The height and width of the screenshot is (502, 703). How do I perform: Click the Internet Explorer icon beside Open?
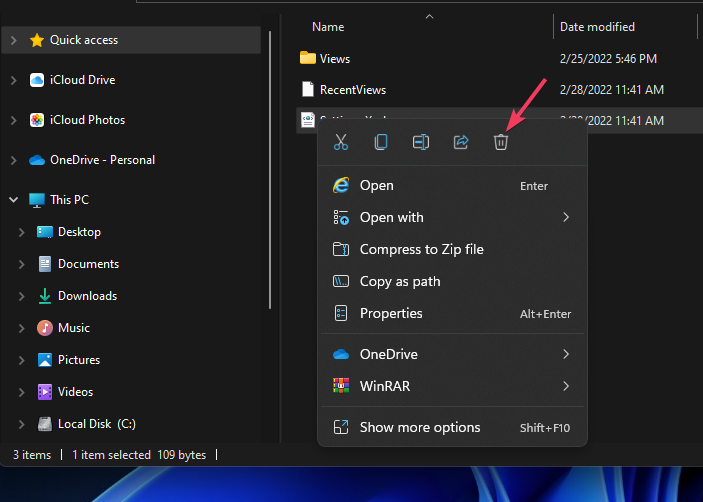pos(341,185)
